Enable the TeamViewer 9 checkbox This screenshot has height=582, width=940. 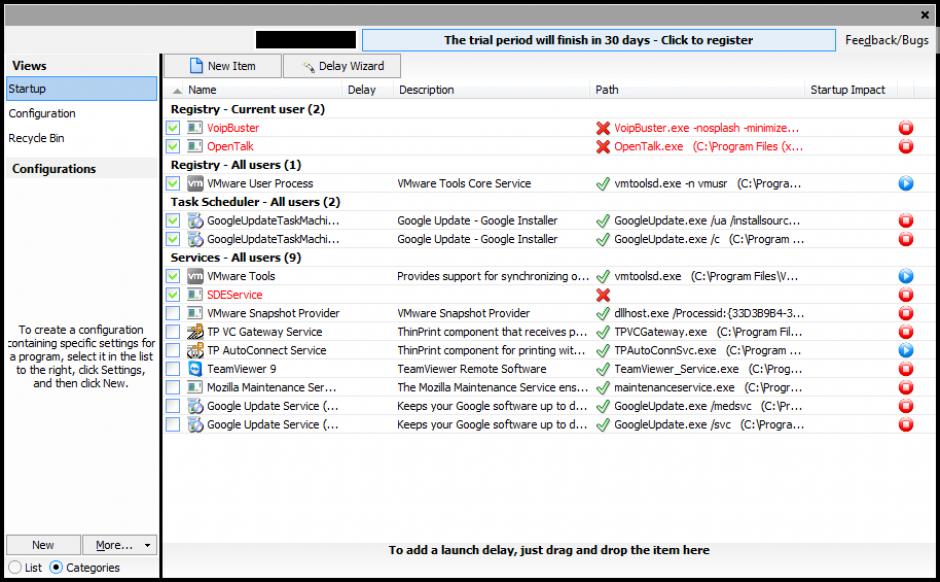[173, 369]
